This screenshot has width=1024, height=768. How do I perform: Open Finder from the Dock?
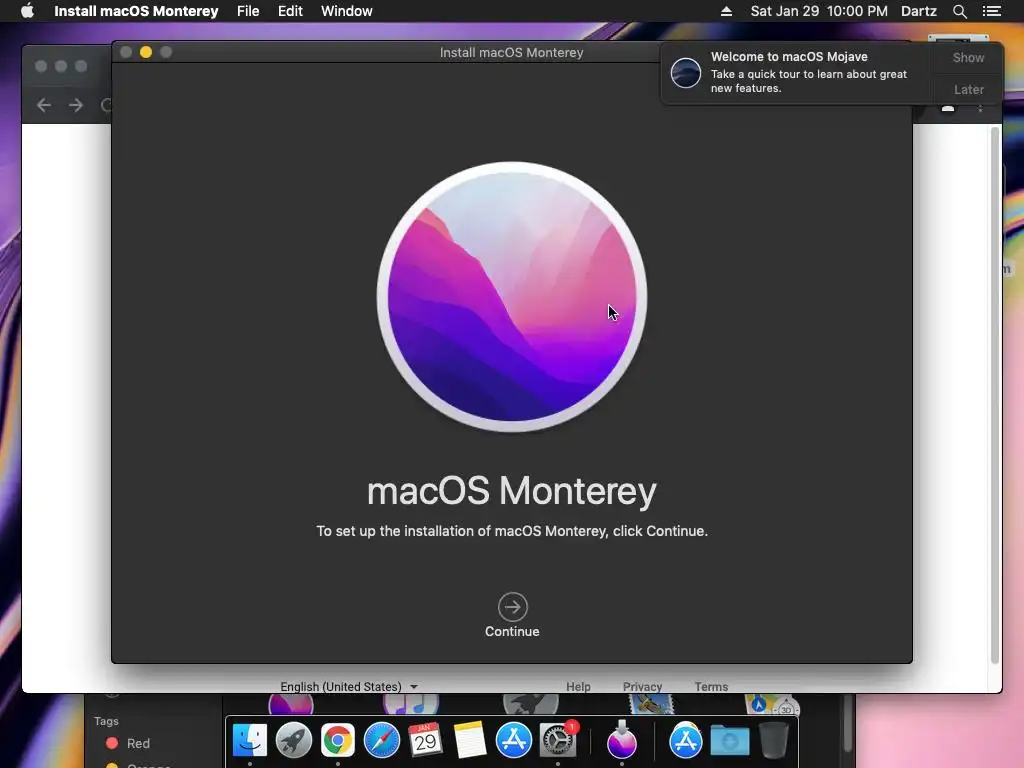[x=250, y=740]
